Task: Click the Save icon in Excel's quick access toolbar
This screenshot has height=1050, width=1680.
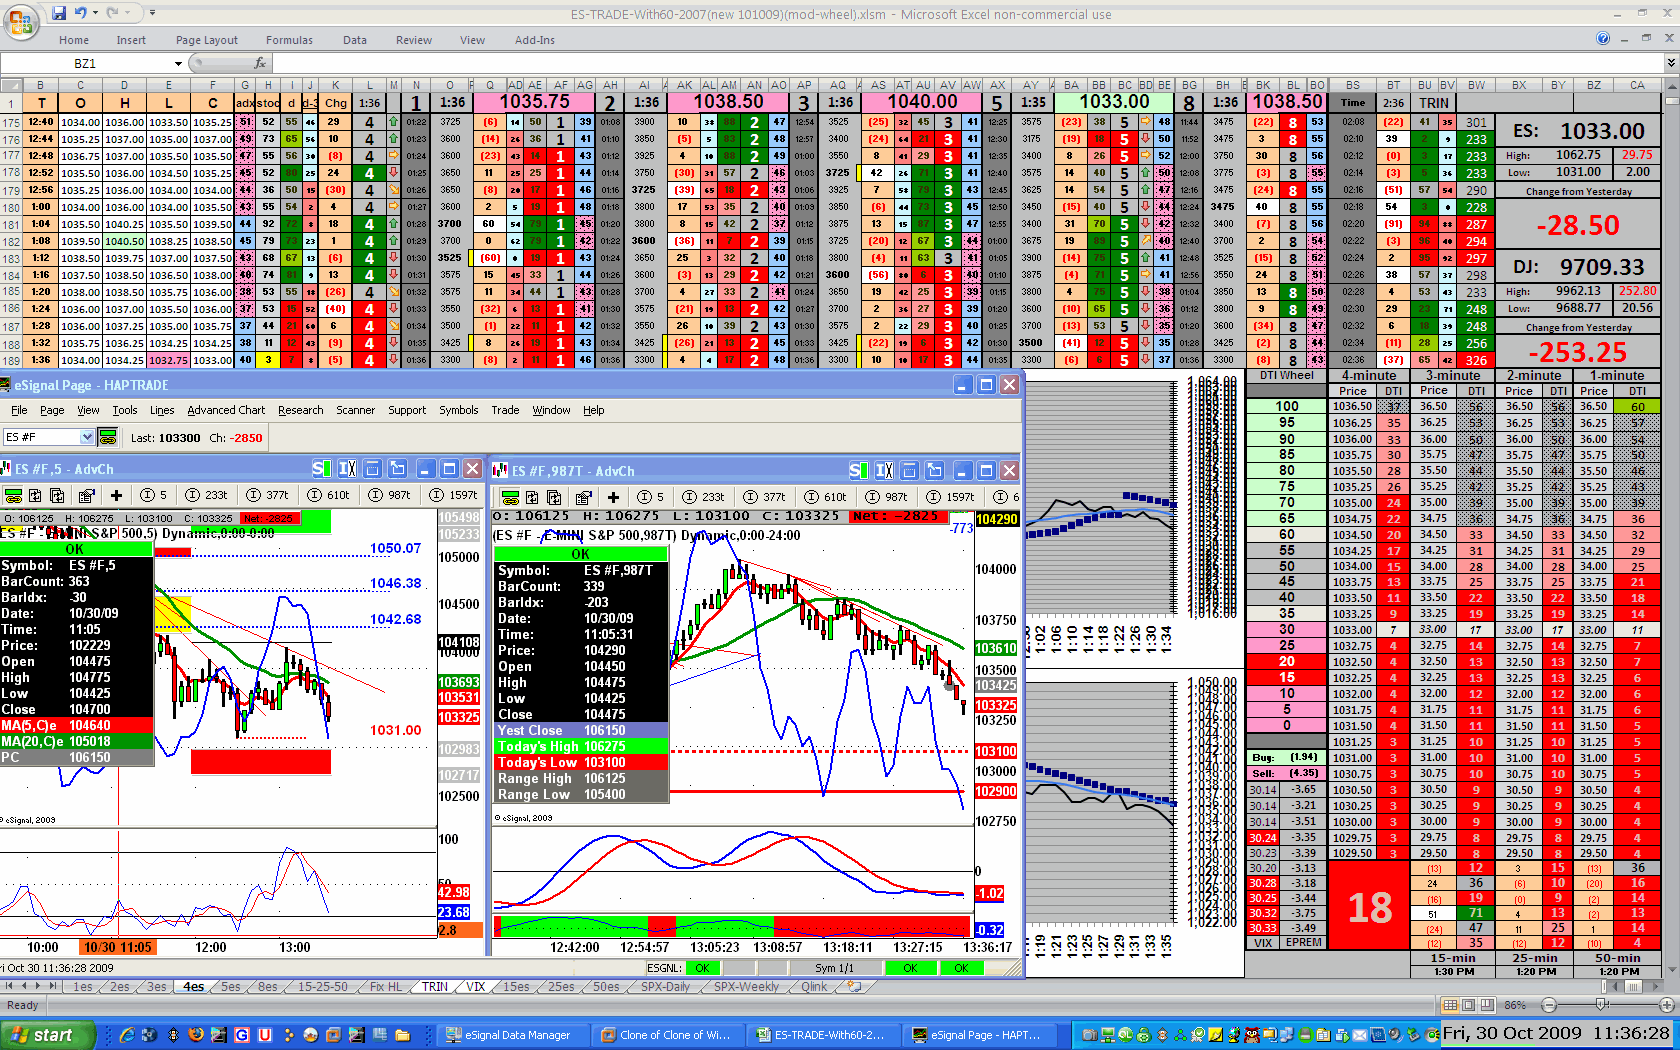Action: coord(59,13)
